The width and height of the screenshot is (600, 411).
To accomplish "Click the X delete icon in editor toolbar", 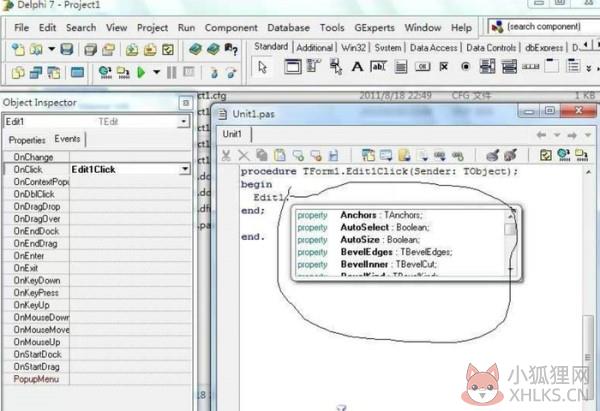I will click(243, 155).
